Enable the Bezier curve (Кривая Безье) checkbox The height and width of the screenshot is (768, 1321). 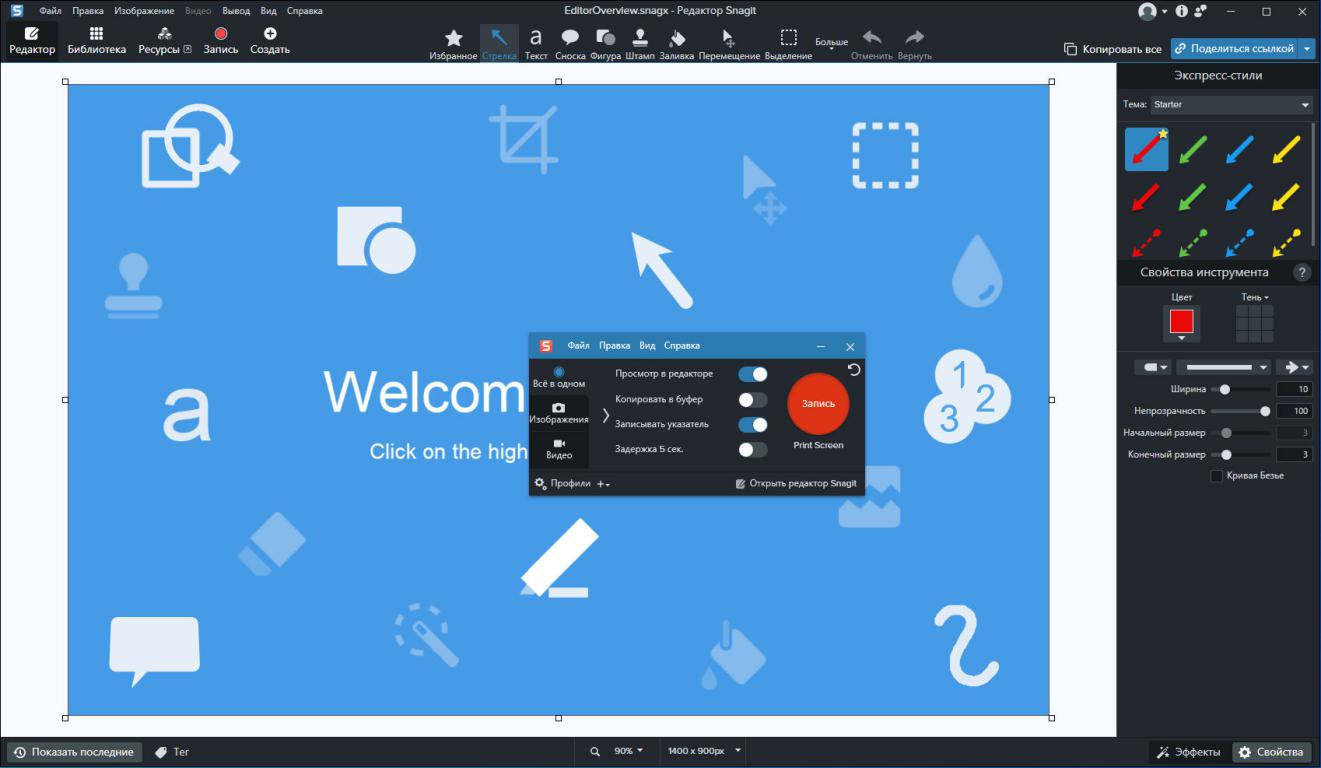click(1217, 476)
